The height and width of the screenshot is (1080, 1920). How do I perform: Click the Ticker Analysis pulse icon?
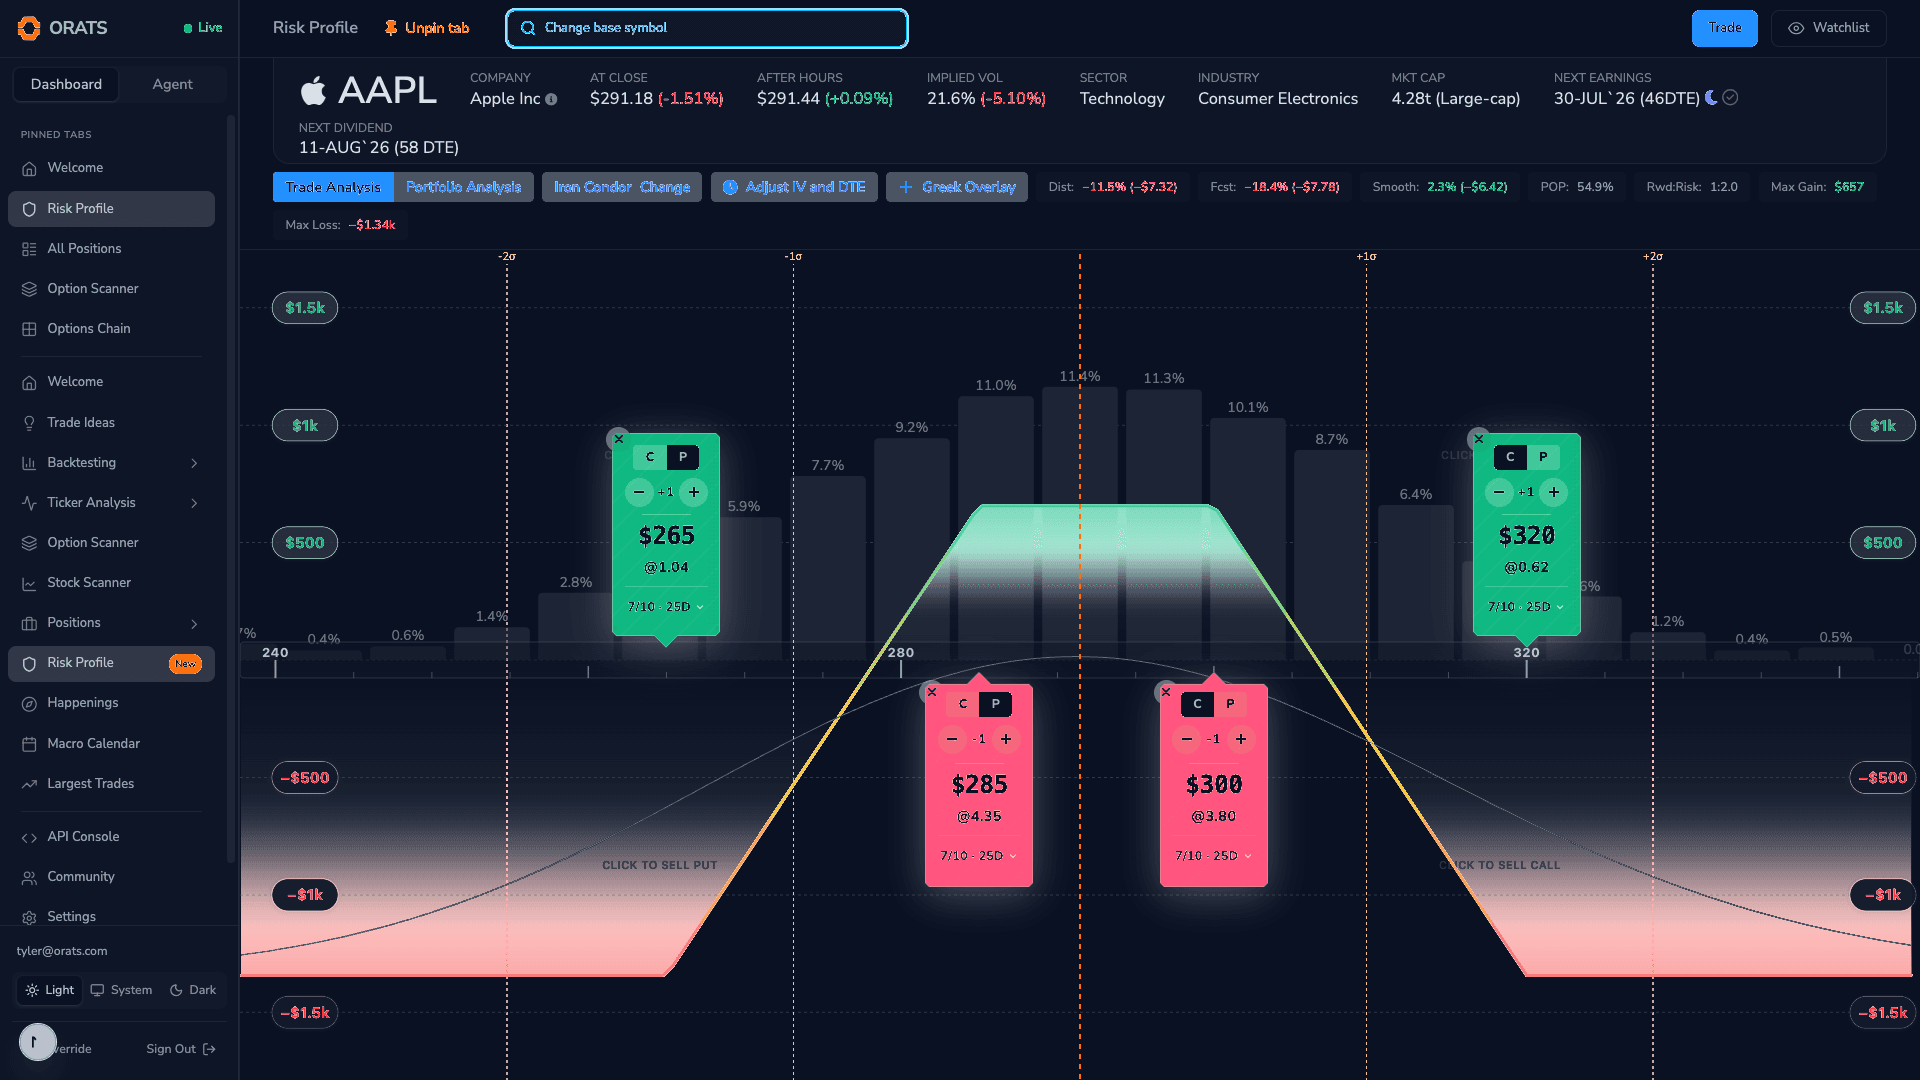point(29,503)
